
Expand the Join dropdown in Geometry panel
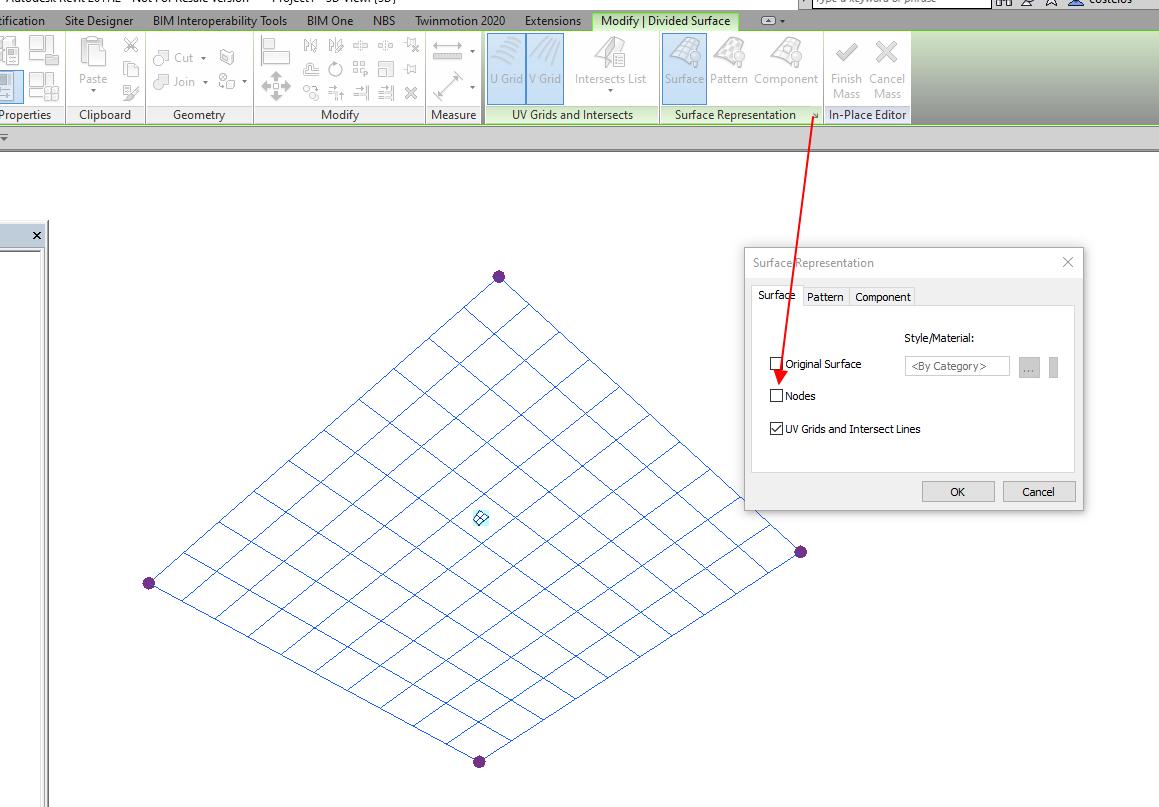click(x=203, y=82)
